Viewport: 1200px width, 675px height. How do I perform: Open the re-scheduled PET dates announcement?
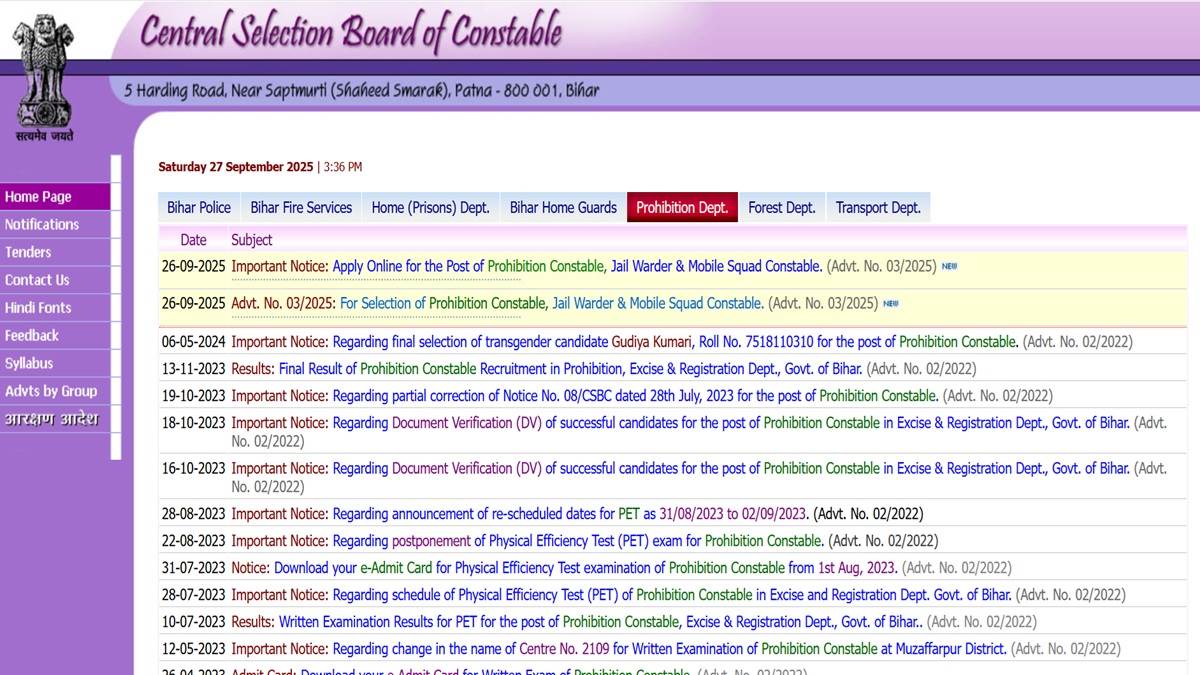(x=570, y=514)
